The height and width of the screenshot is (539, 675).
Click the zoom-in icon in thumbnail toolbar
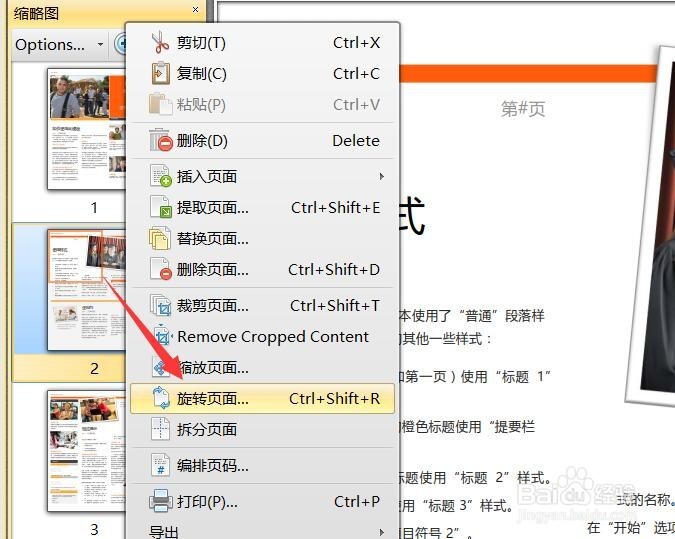tap(121, 44)
